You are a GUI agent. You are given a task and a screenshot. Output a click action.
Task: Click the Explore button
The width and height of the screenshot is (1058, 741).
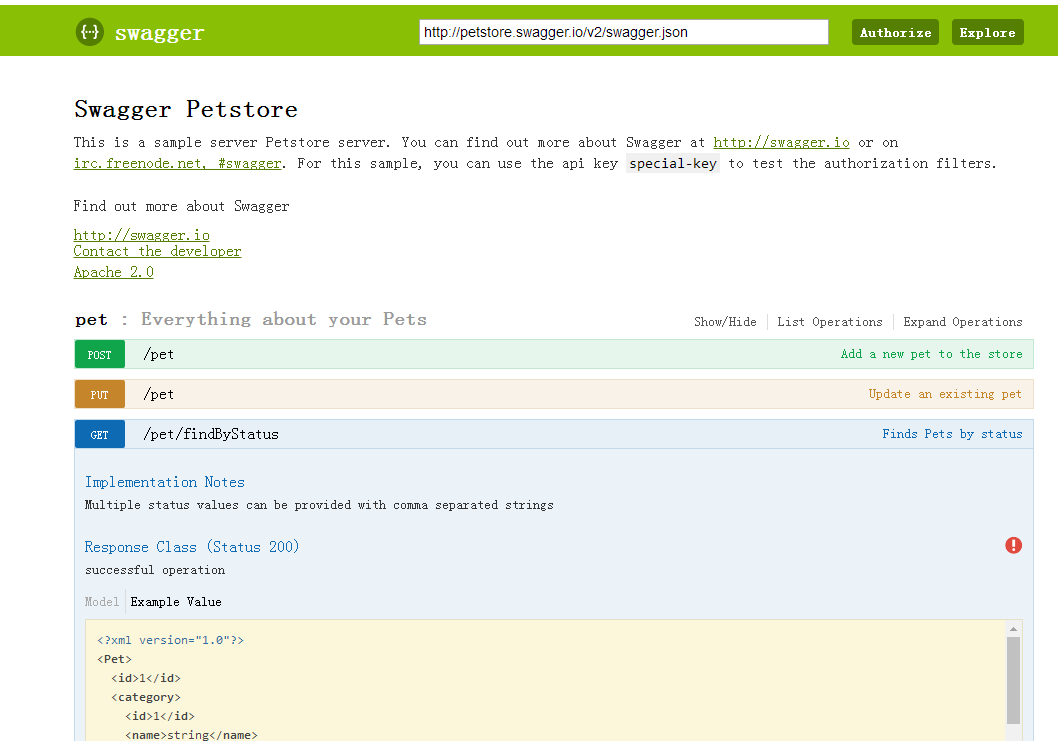click(988, 32)
